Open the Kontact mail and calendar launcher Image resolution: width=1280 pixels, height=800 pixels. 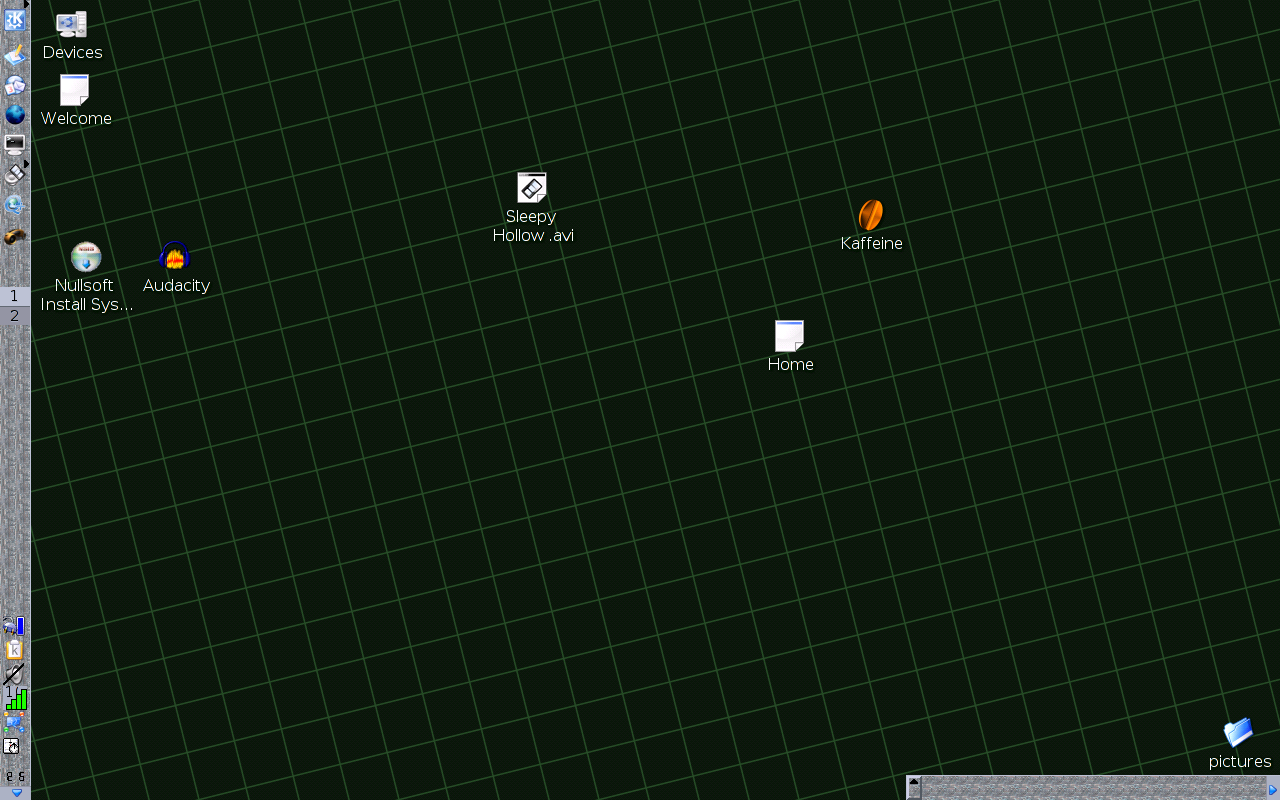15,86
